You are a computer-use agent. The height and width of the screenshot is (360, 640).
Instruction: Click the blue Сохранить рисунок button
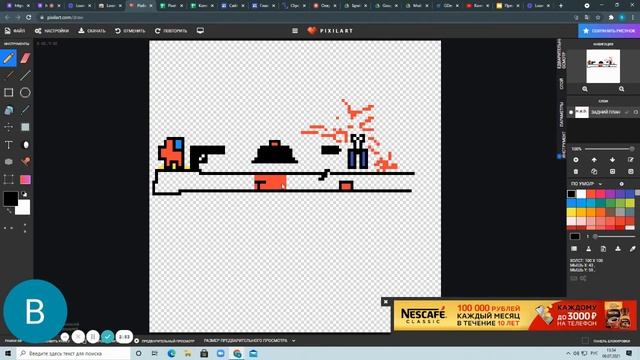609,31
